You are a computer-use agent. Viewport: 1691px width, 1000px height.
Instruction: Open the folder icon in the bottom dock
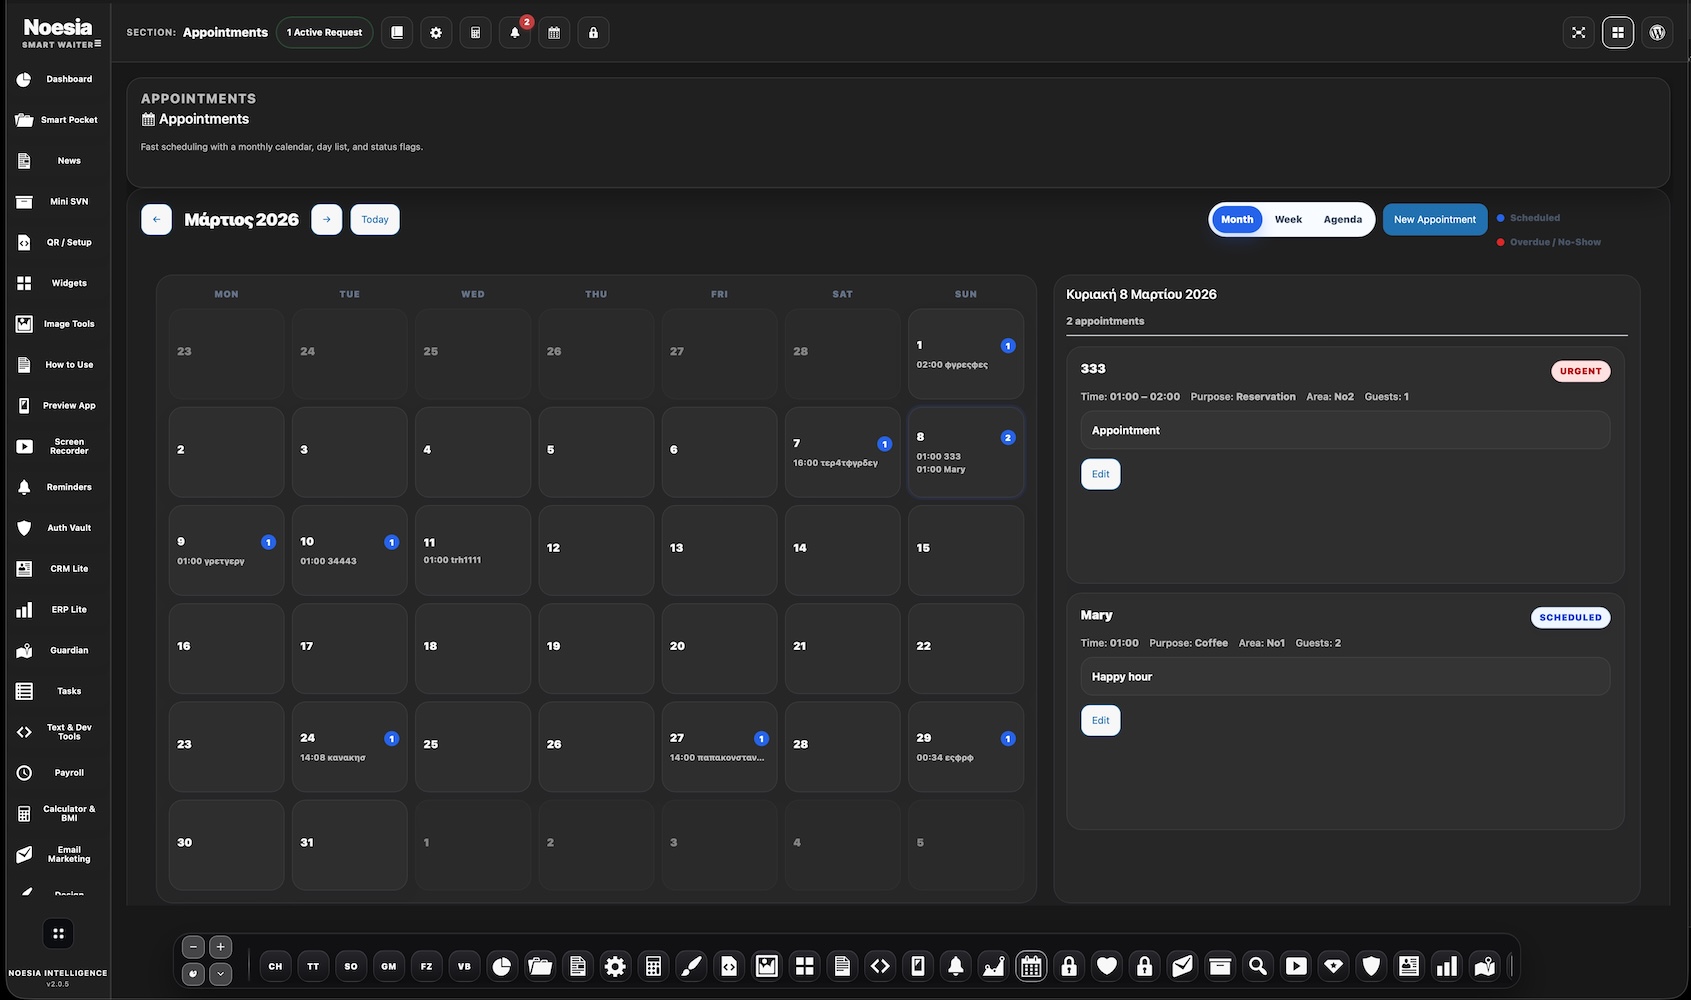click(540, 966)
